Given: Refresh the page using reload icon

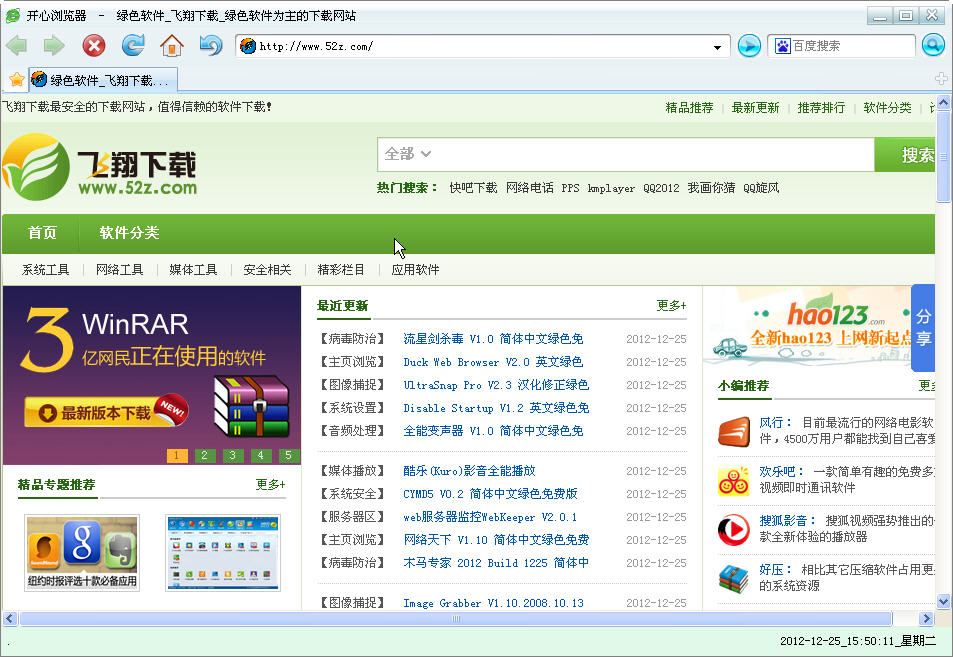Looking at the screenshot, I should point(133,45).
